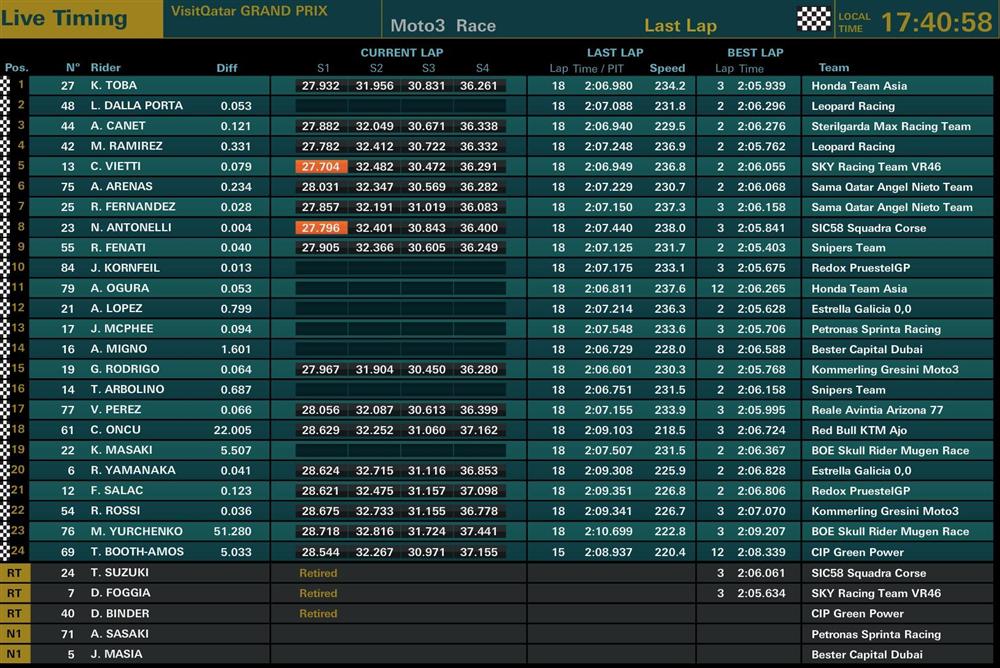Click the Petronas Sprinta Racing team for J. MCPHEE
Screen dimensions: 1000x668
pos(876,329)
